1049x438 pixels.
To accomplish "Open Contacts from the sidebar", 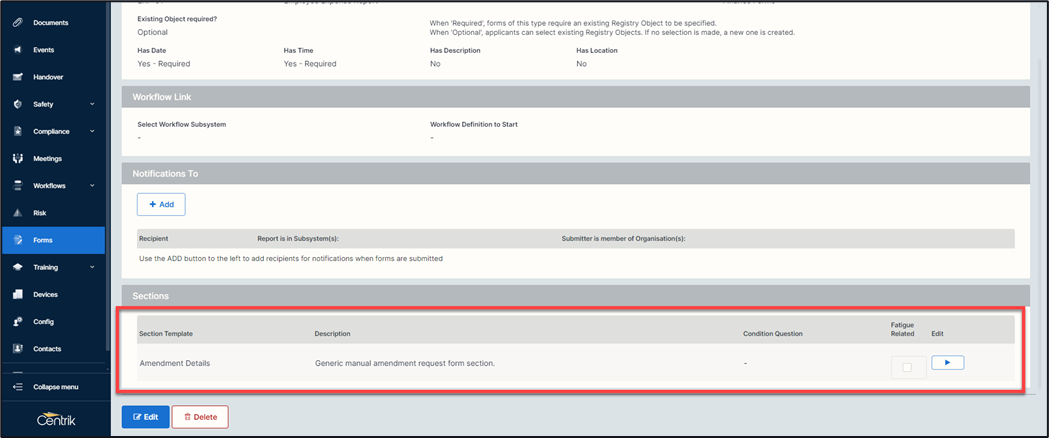I will coord(53,349).
